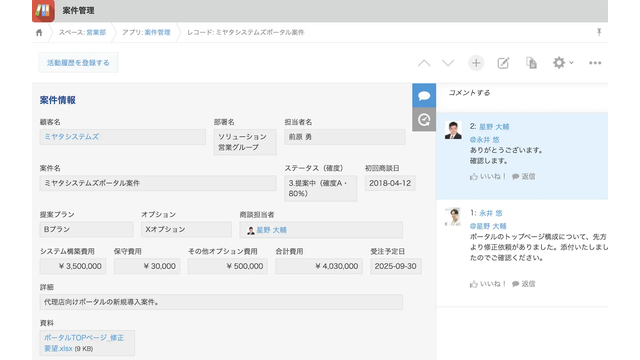Like comment 1 with いいね！
The image size is (640, 360).
click(488, 284)
